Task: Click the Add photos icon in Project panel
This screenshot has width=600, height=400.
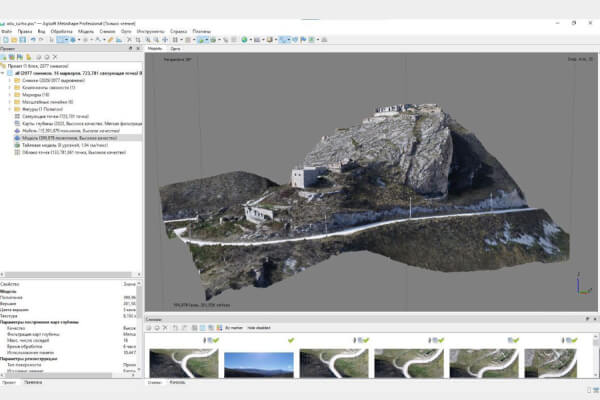Action: tap(12, 57)
